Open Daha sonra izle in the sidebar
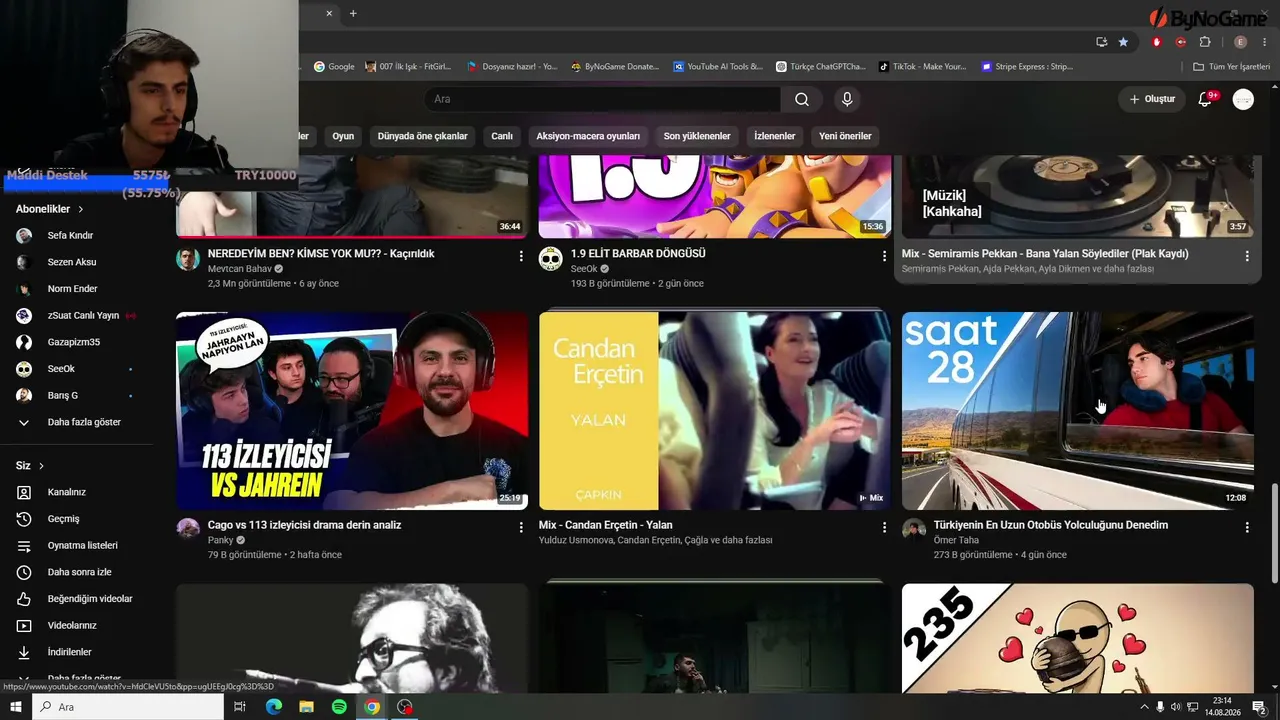1280x720 pixels. 77,572
